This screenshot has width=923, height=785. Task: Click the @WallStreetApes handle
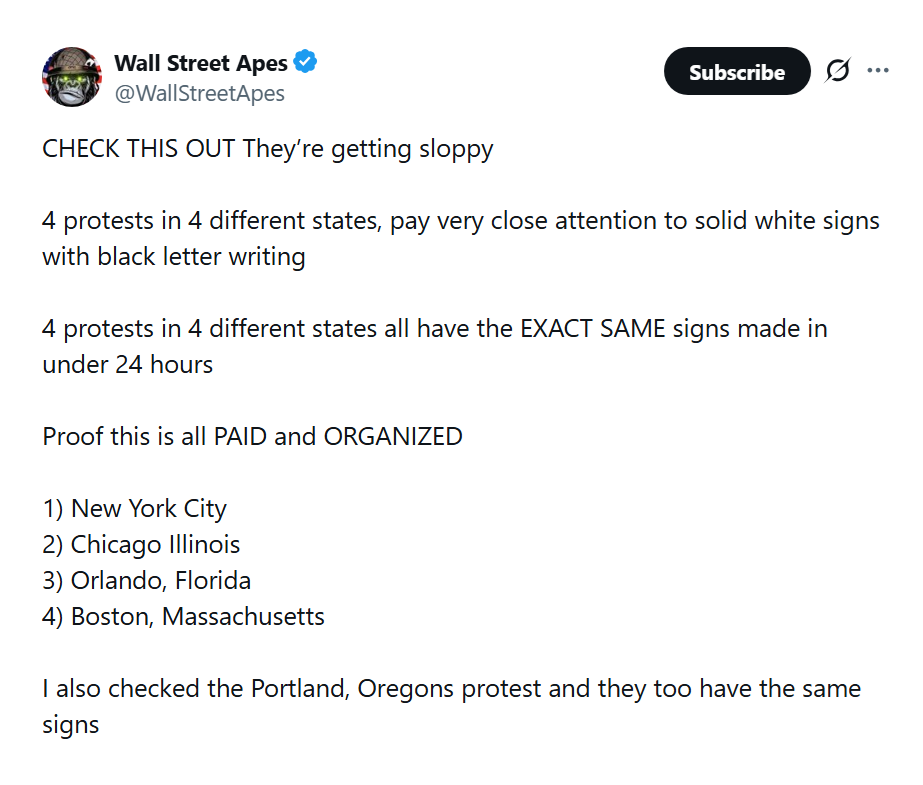(x=200, y=93)
